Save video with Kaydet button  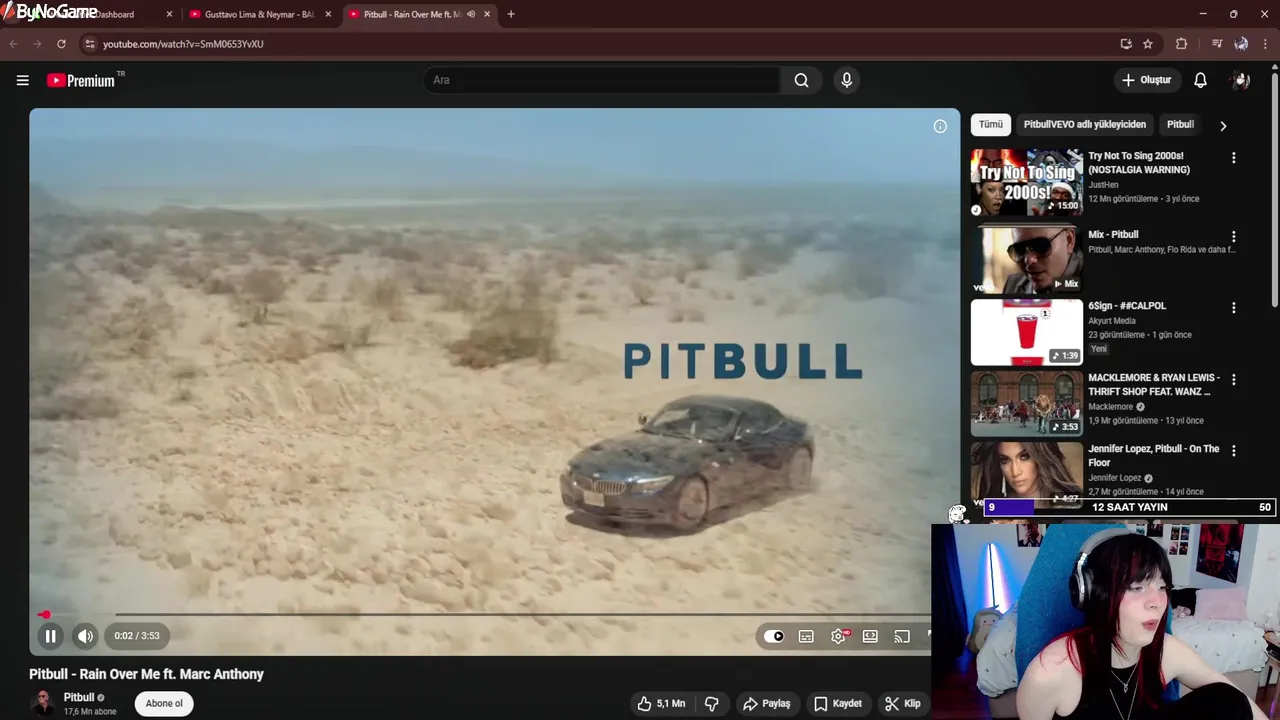point(838,704)
